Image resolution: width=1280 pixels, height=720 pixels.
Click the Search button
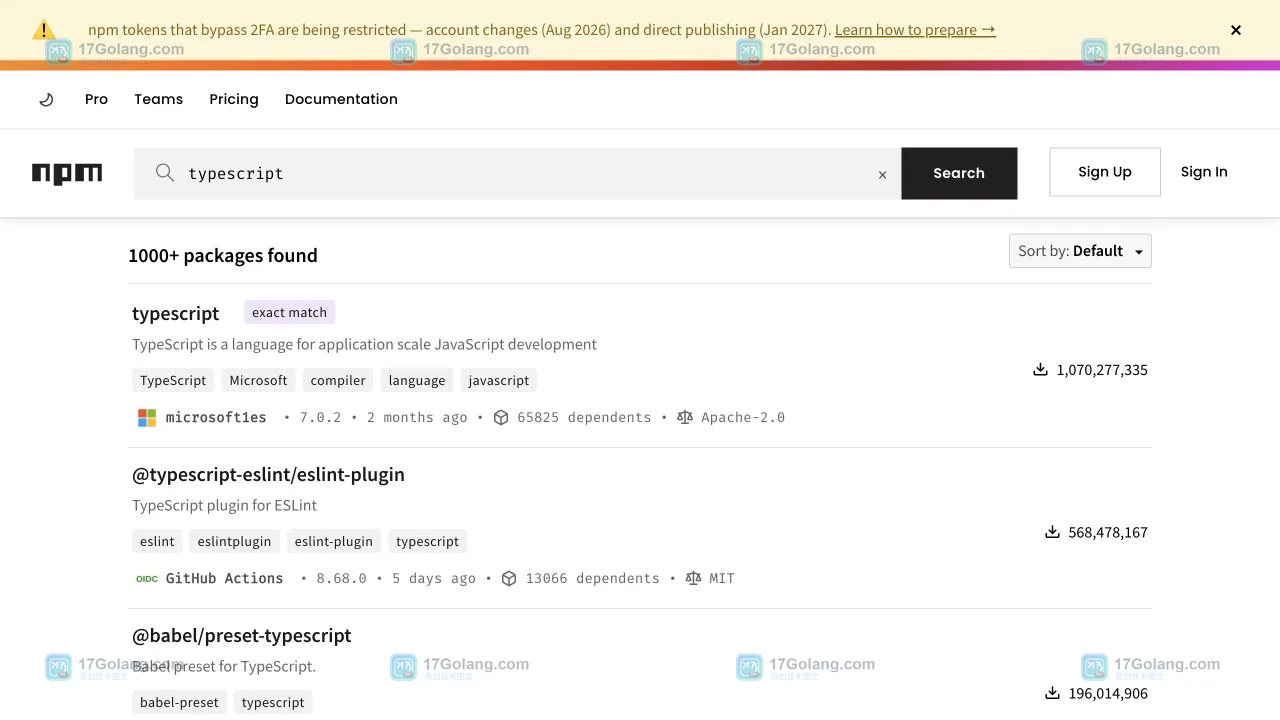click(x=959, y=173)
